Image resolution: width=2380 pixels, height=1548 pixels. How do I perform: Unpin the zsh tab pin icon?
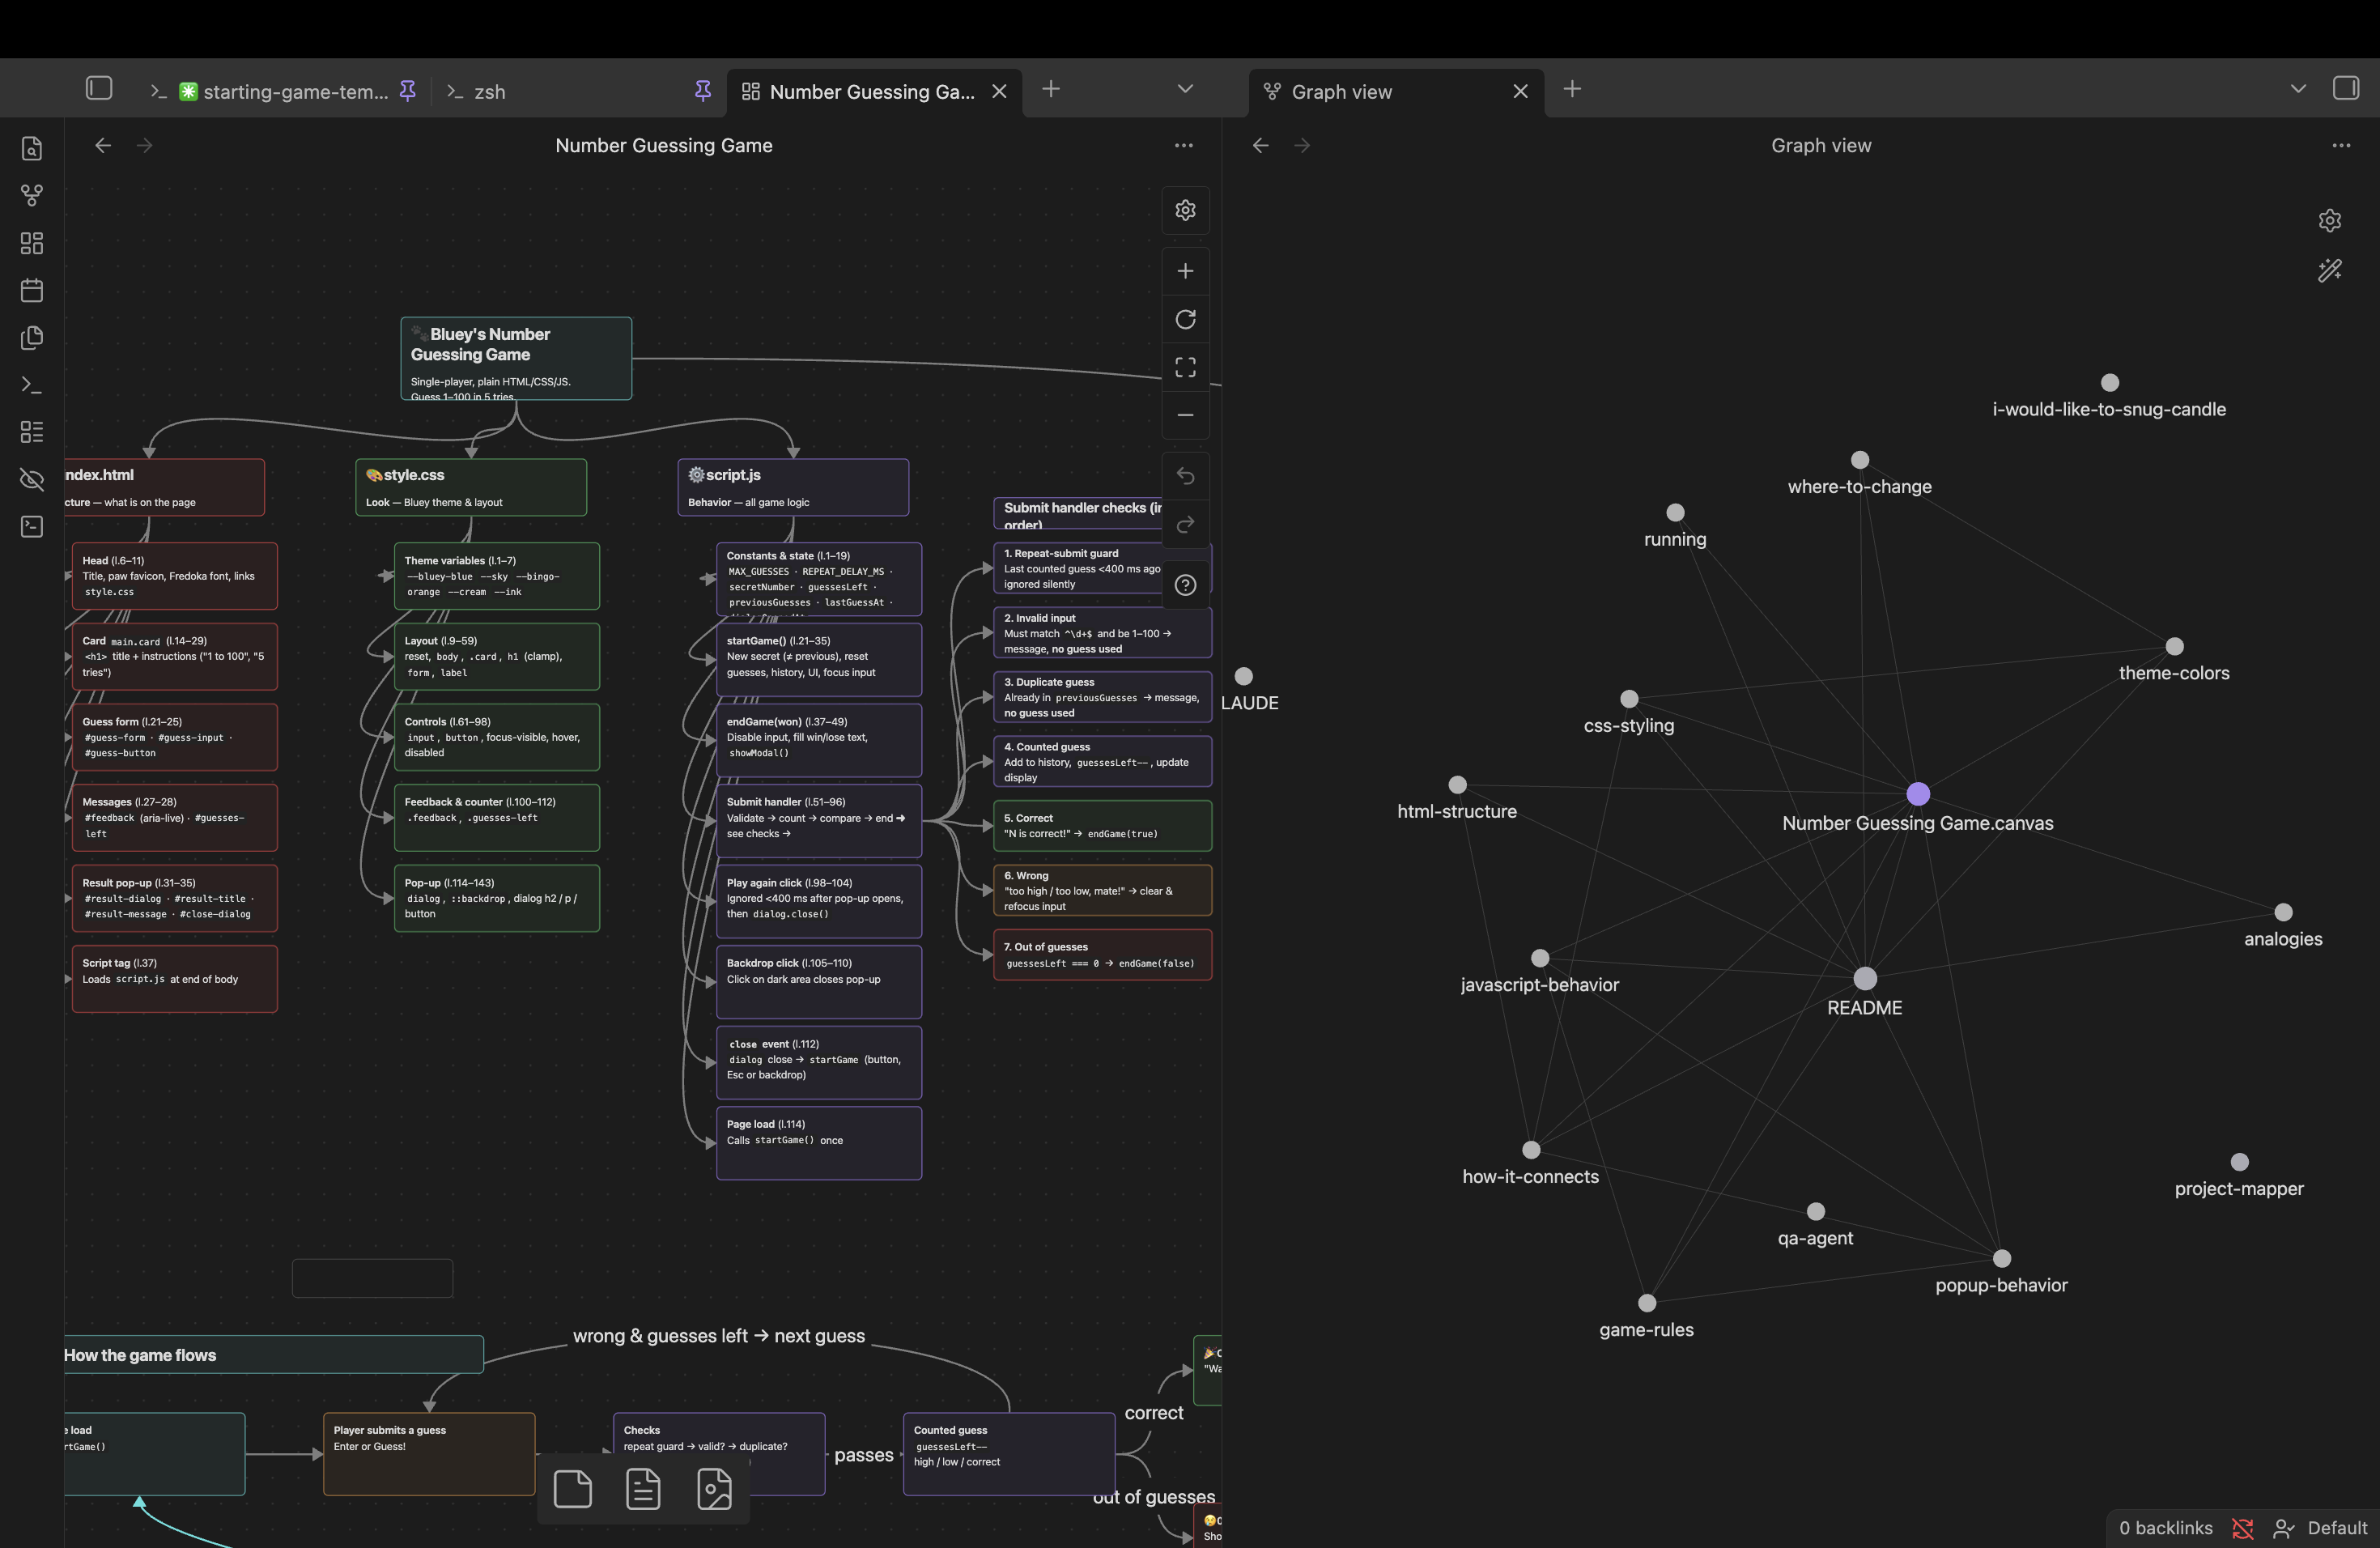tap(703, 91)
